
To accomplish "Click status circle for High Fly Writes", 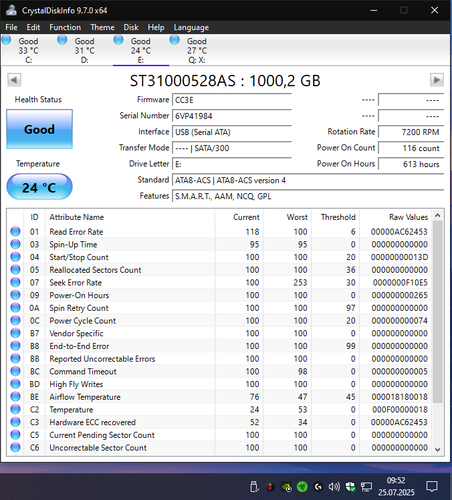I will click(15, 384).
